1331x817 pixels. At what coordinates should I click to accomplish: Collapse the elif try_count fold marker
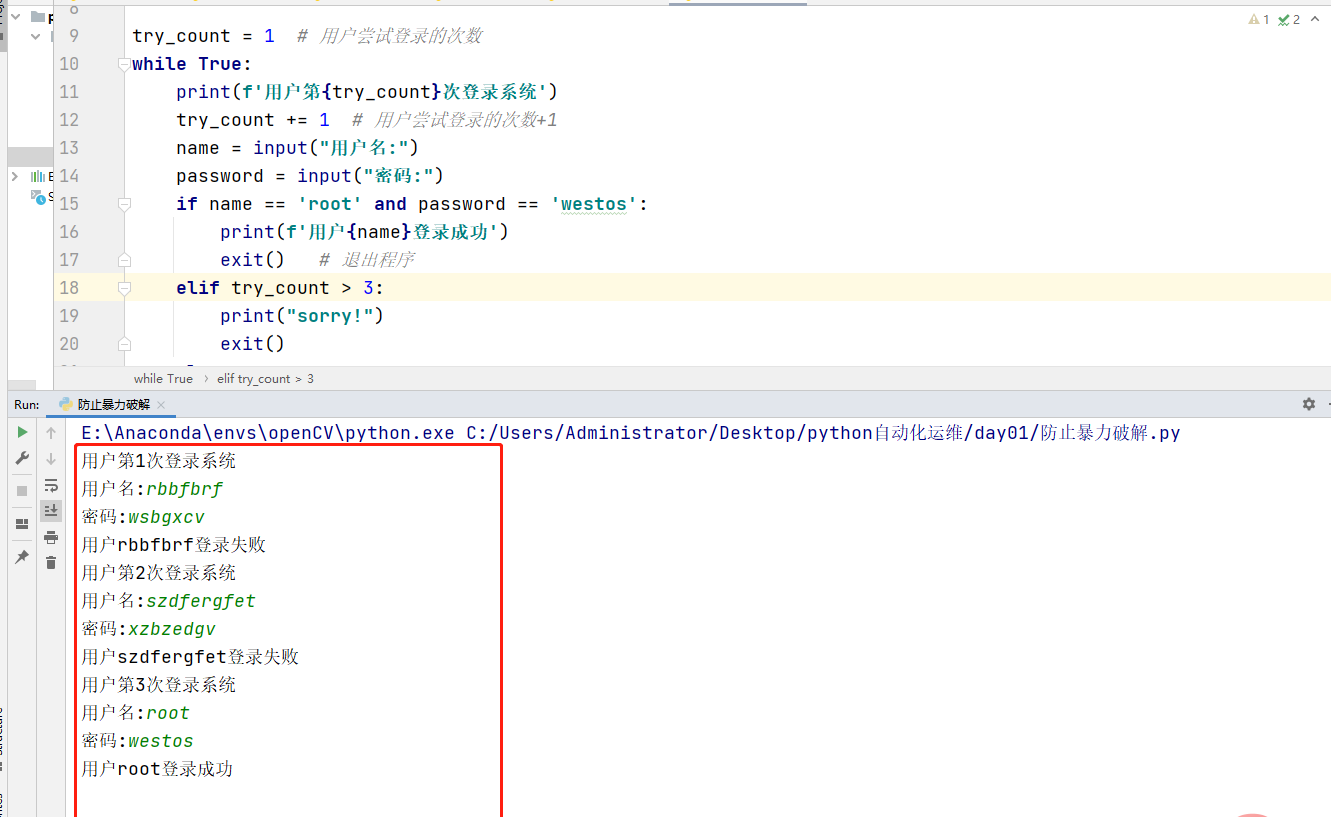click(x=124, y=288)
